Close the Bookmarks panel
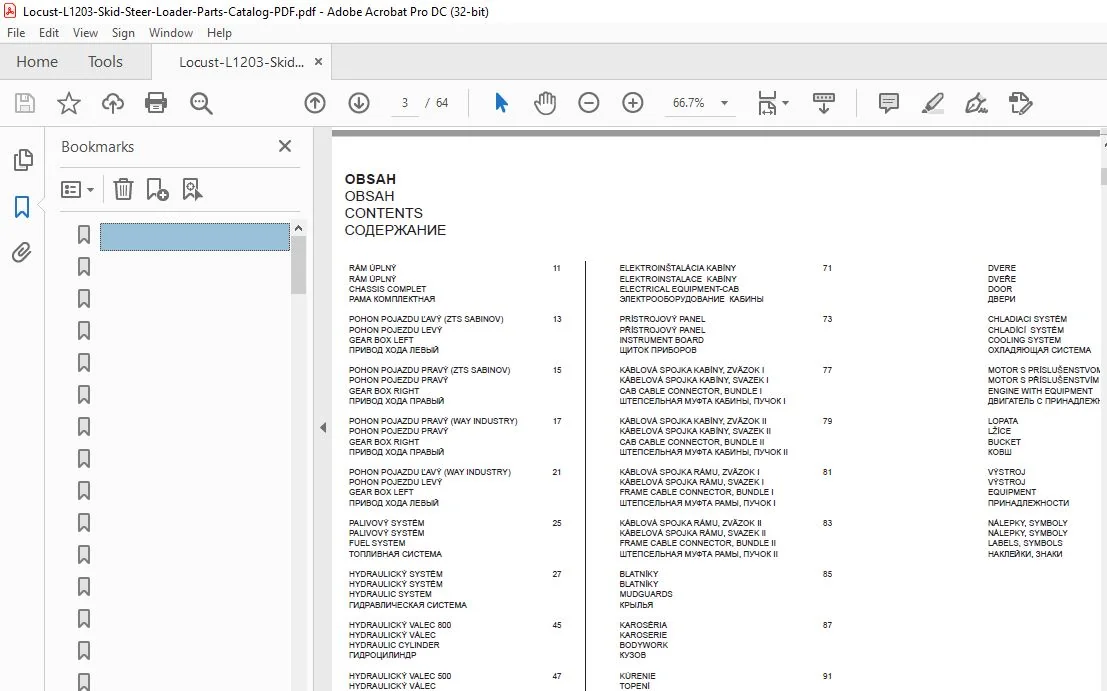Viewport: 1107px width, 691px height. pos(285,146)
